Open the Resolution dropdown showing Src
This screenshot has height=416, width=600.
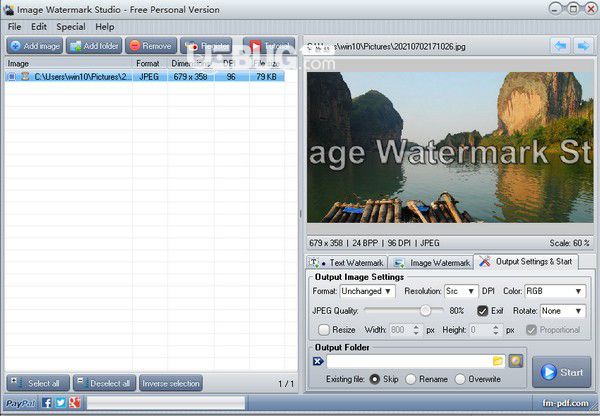coord(461,291)
